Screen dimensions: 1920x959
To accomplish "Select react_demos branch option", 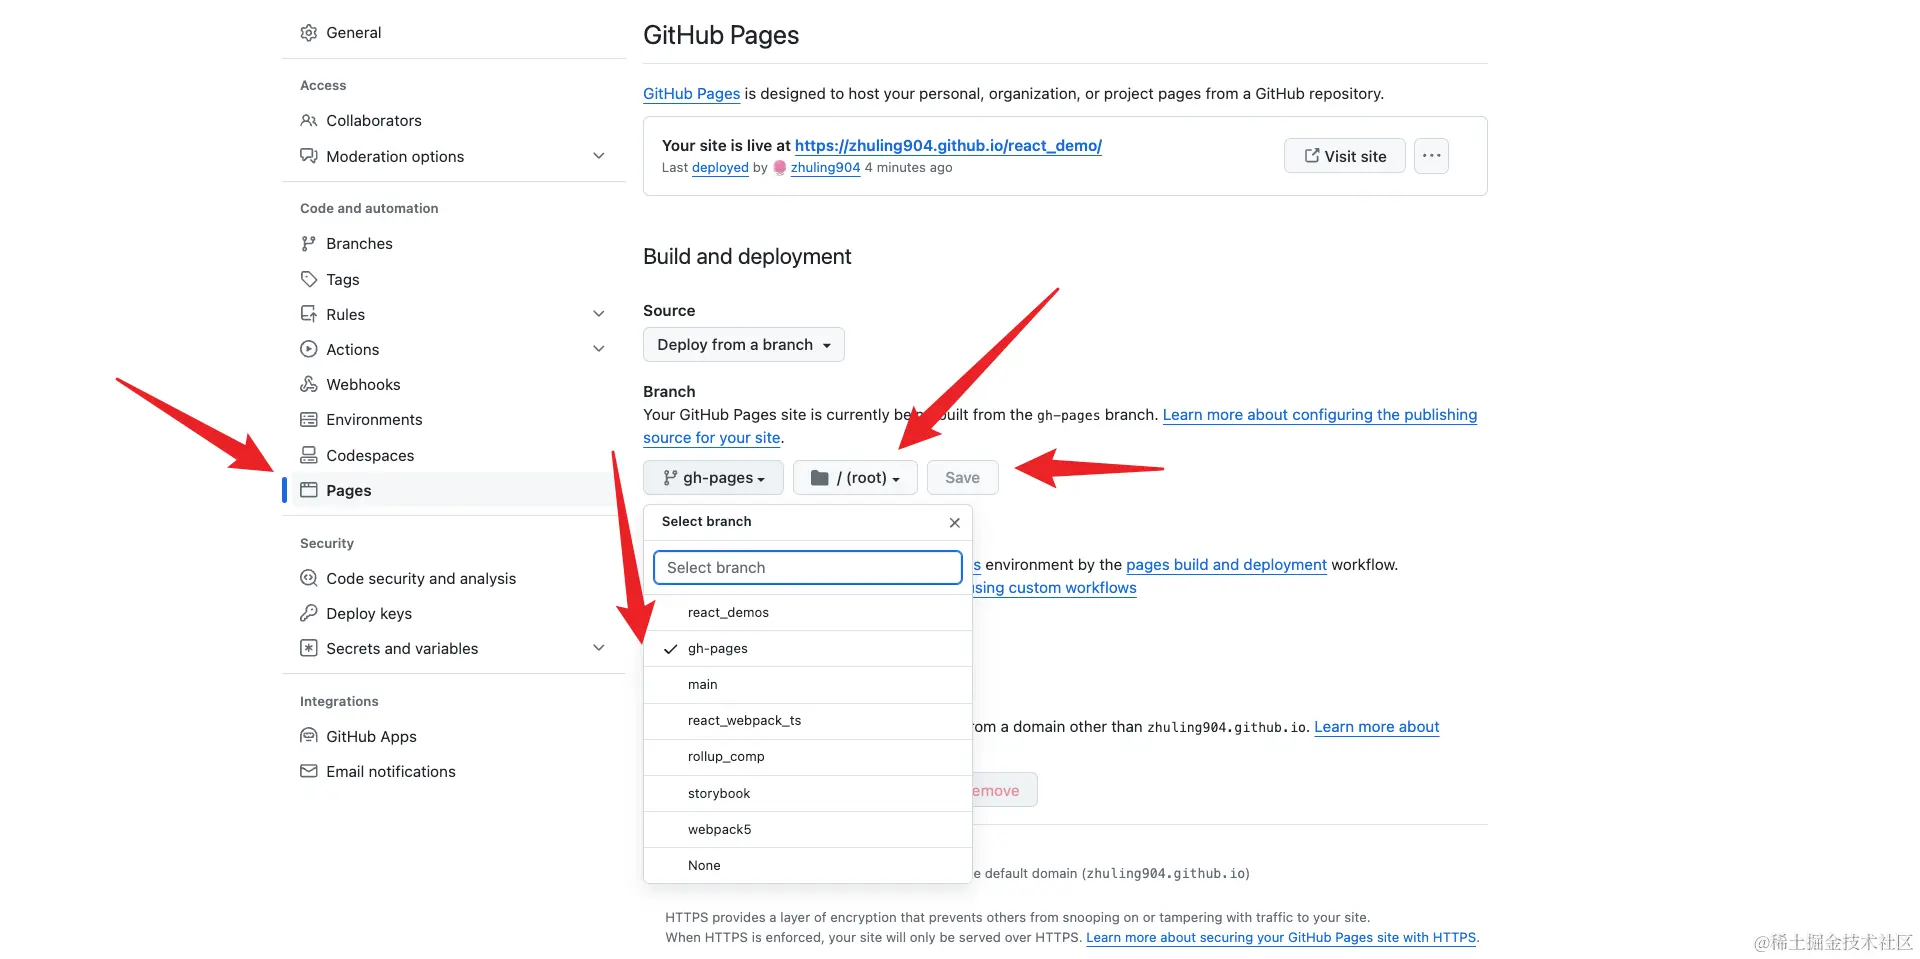I will click(808, 613).
